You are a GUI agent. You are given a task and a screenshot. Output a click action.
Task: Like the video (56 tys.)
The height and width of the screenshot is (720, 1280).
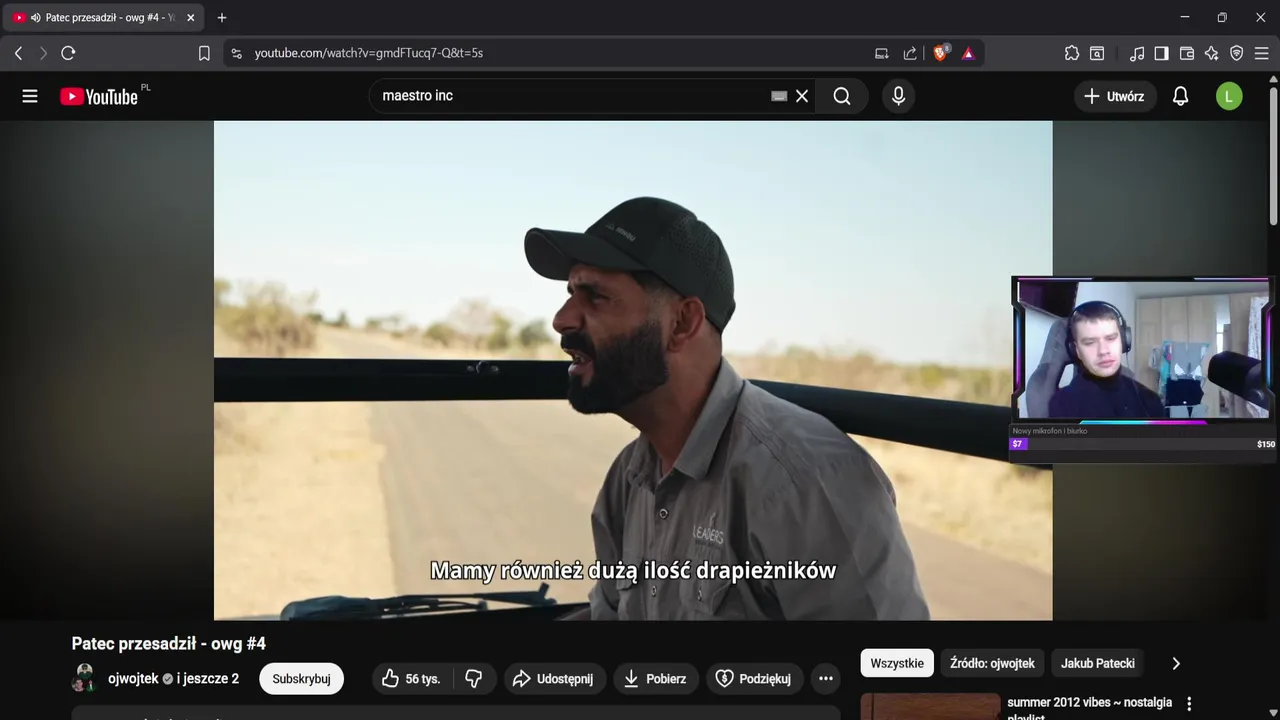click(411, 679)
